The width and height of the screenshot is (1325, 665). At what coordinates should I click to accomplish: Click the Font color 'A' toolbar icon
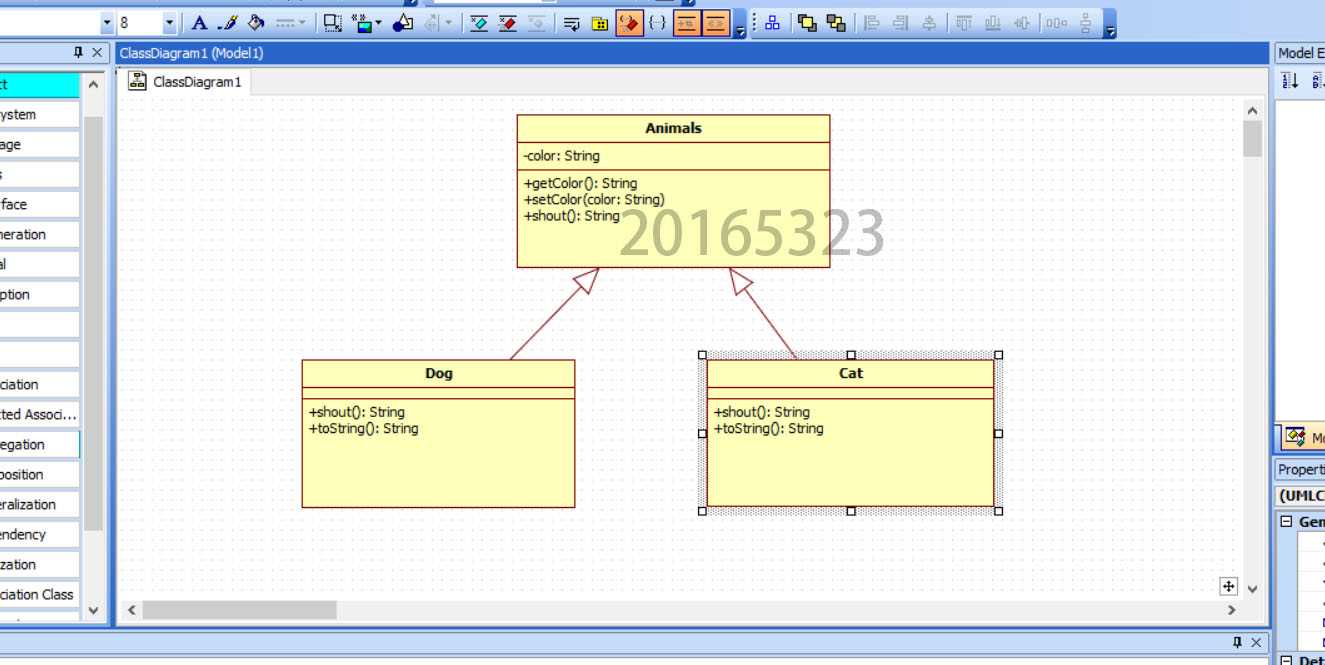(x=199, y=23)
